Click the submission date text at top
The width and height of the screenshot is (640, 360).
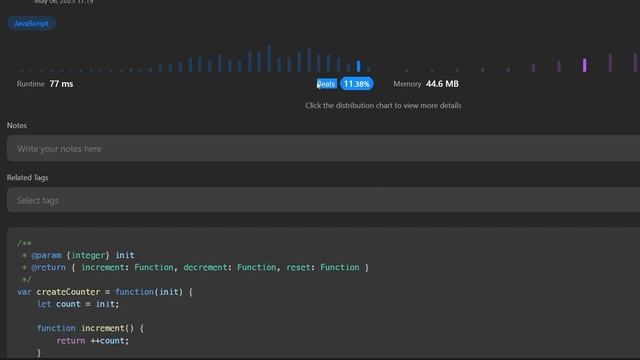[x=64, y=2]
